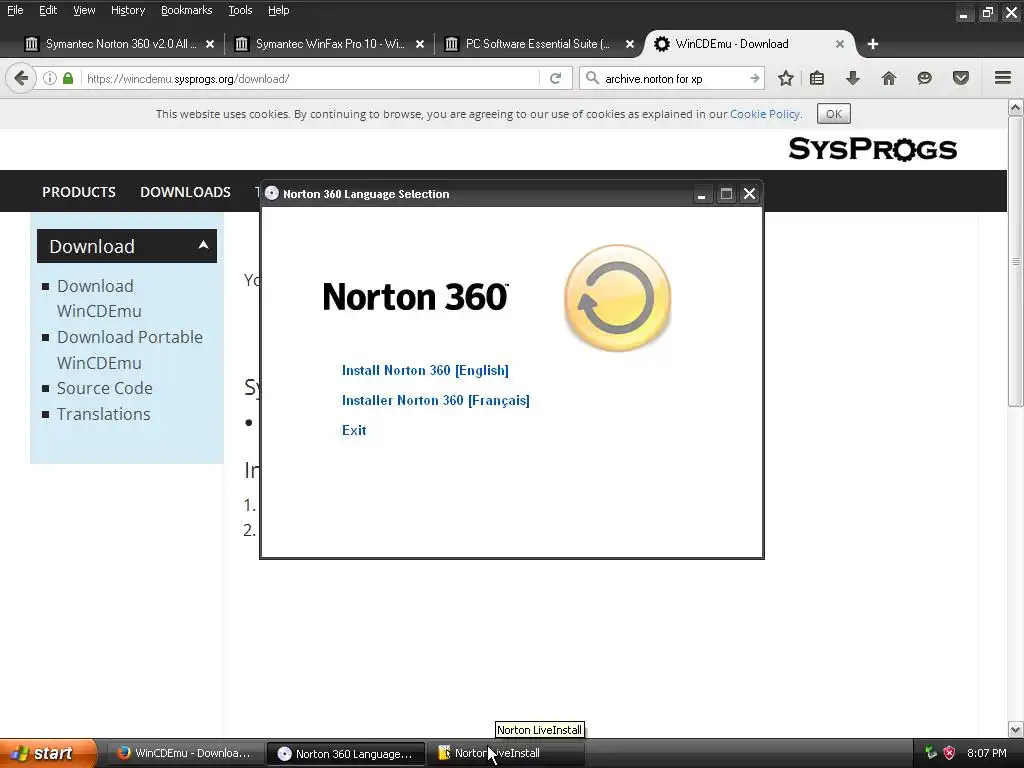This screenshot has width=1024, height=768.
Task: Click the green secure padlock icon
Action: pos(68,78)
